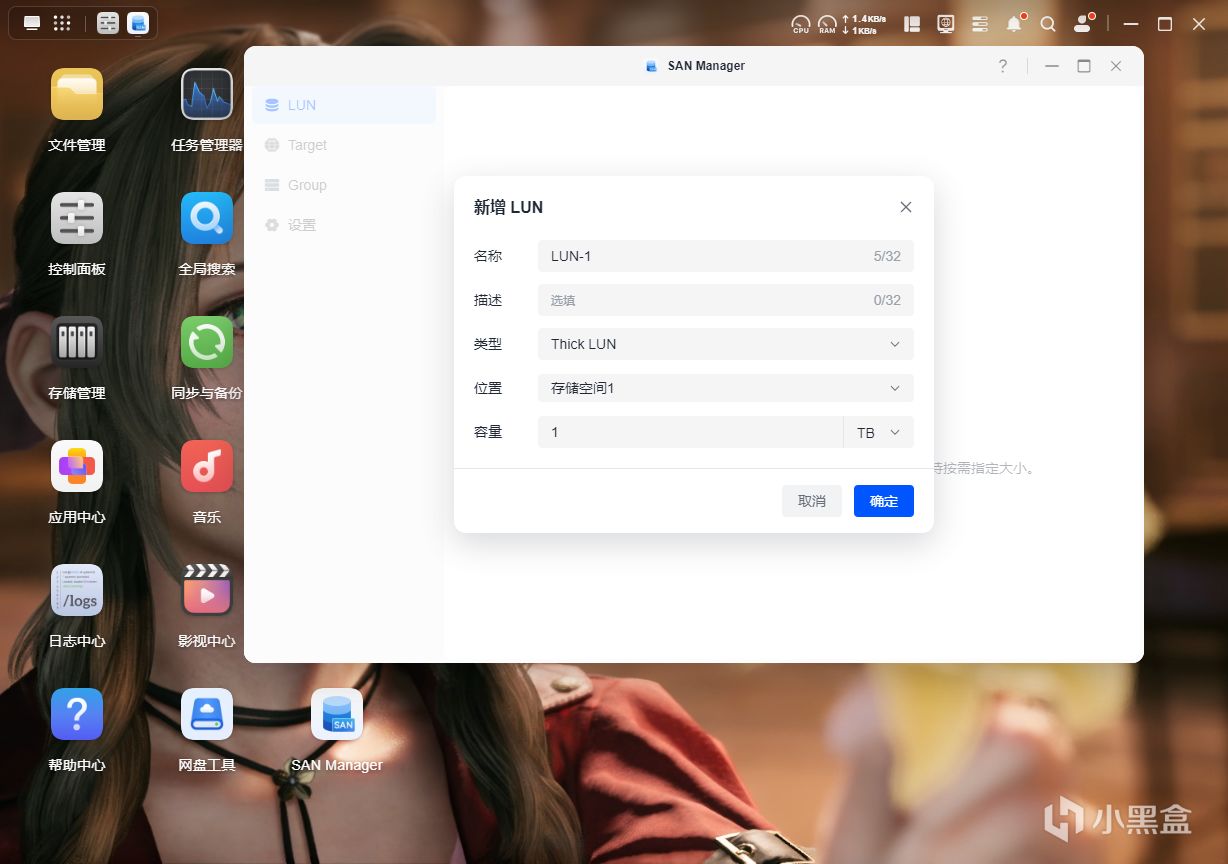Click the 名称 field containing LUN-1

[726, 256]
